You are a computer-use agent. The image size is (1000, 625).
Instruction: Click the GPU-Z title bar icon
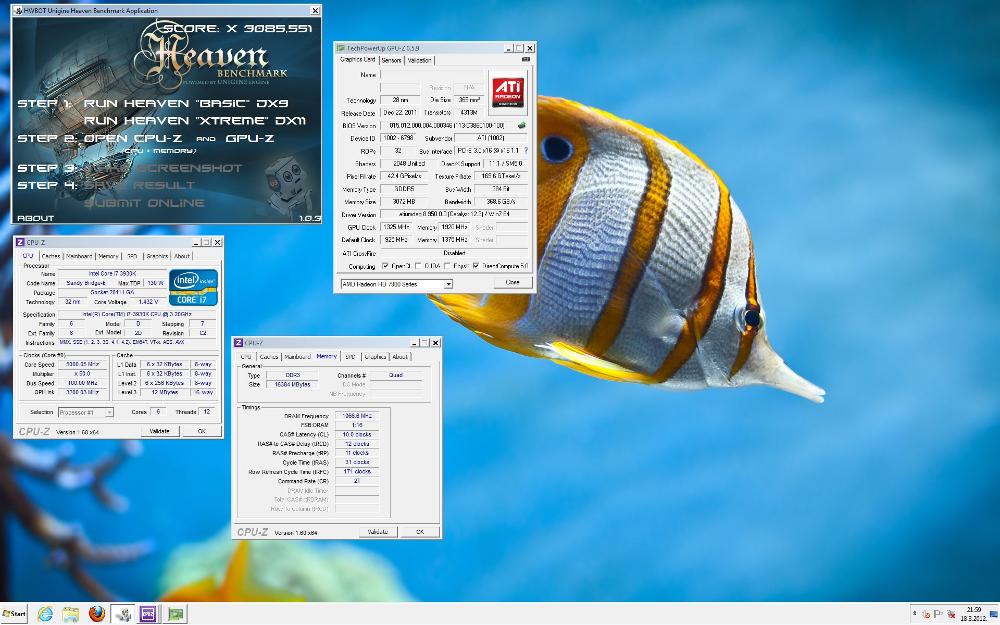[341, 48]
